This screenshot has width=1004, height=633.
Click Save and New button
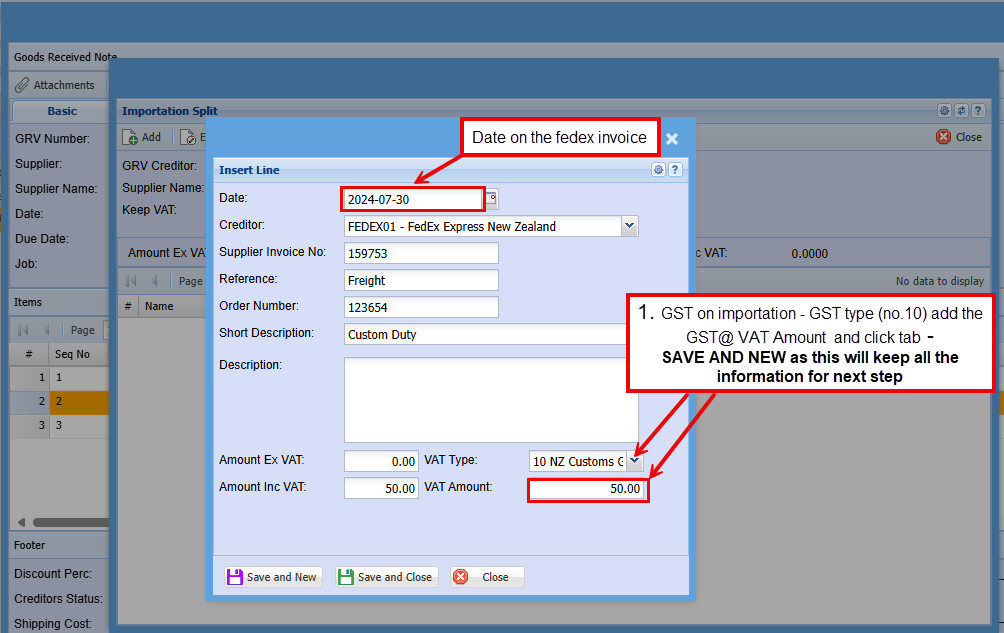point(272,577)
